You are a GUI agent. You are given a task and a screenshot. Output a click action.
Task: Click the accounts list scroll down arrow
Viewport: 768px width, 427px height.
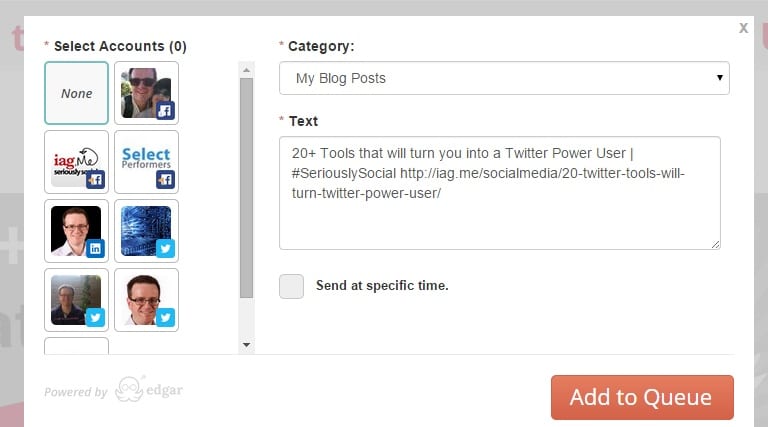246,345
